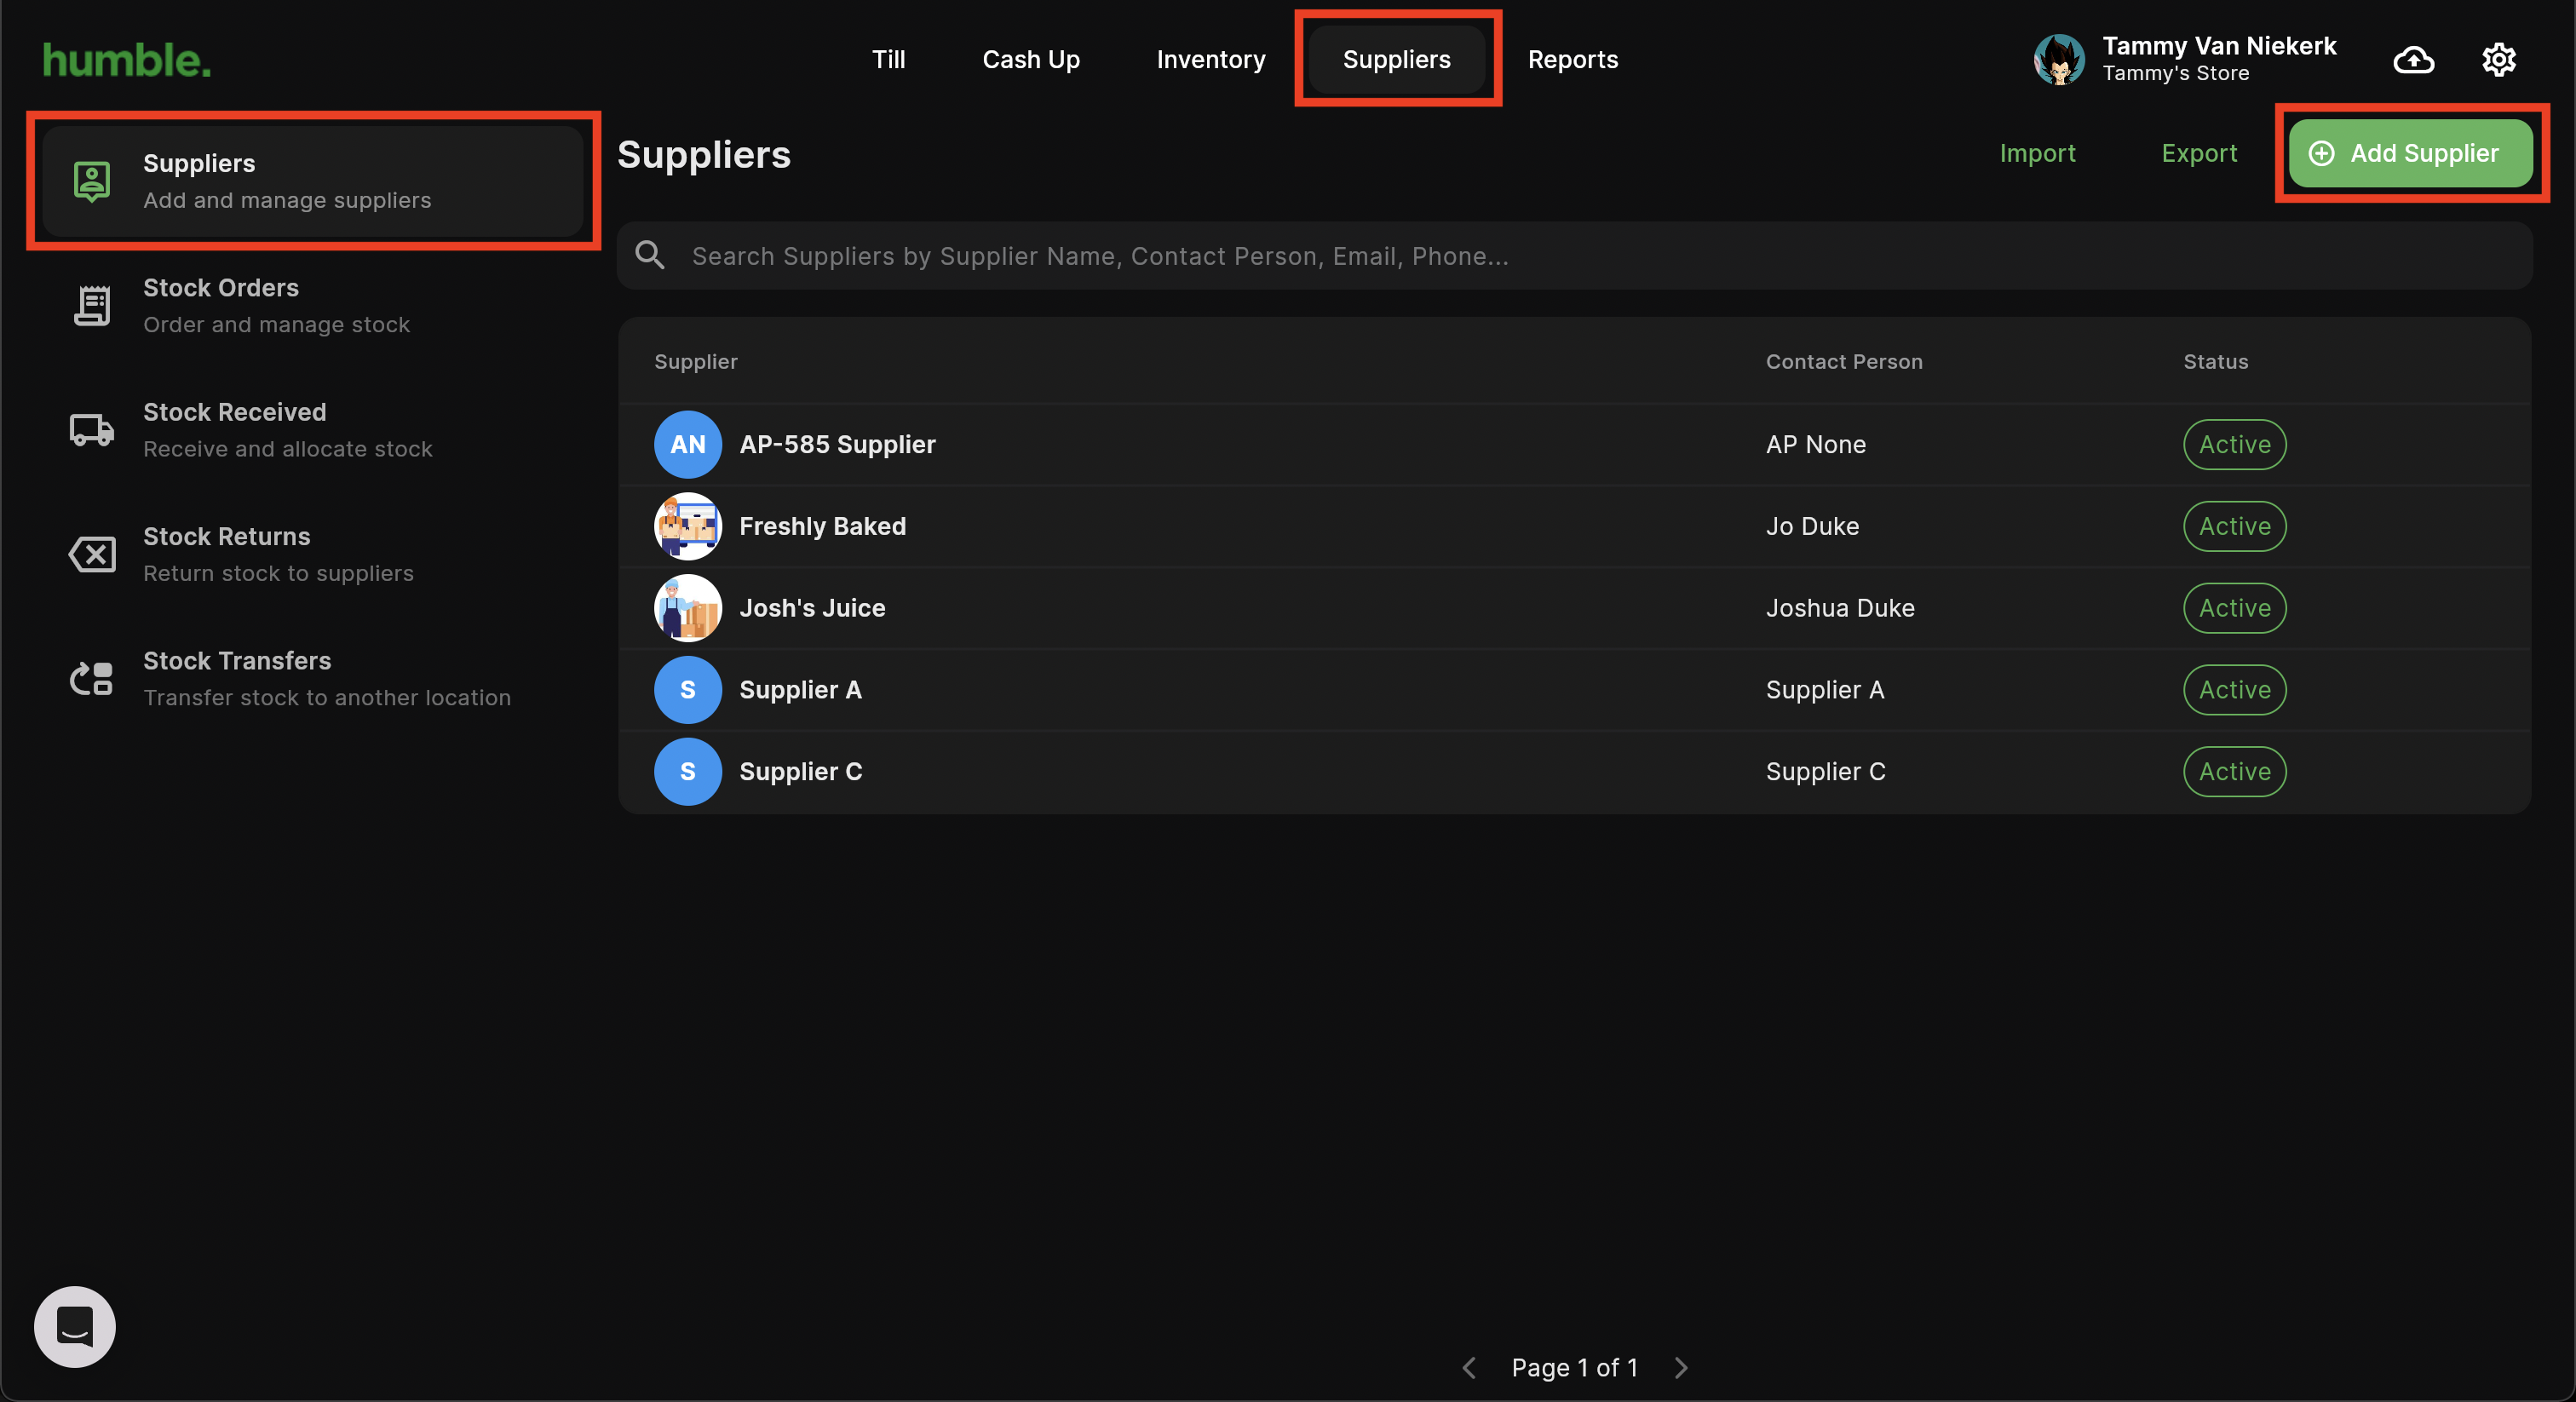Click Active status for AP-585 Supplier
This screenshot has height=1402, width=2576.
point(2235,444)
